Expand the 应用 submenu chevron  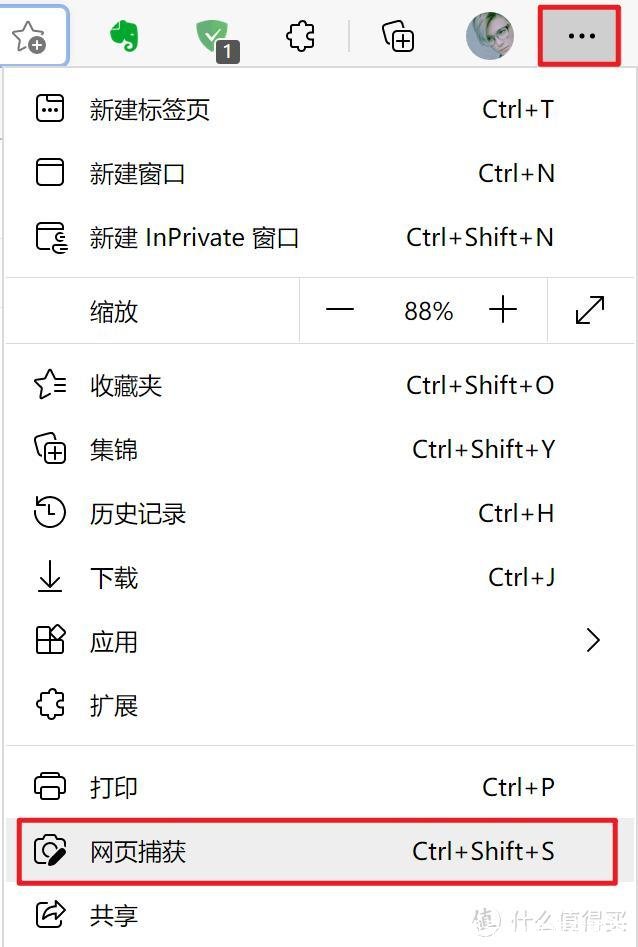point(593,640)
